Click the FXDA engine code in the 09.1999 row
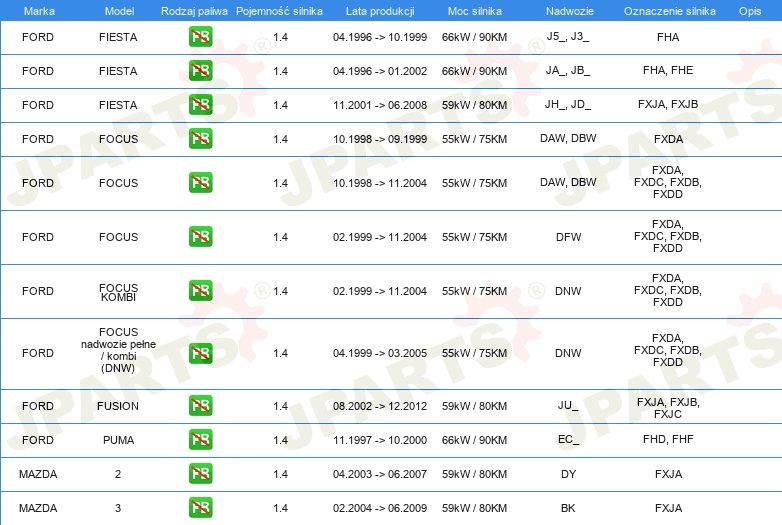Viewport: 782px width, 525px height. pos(668,139)
